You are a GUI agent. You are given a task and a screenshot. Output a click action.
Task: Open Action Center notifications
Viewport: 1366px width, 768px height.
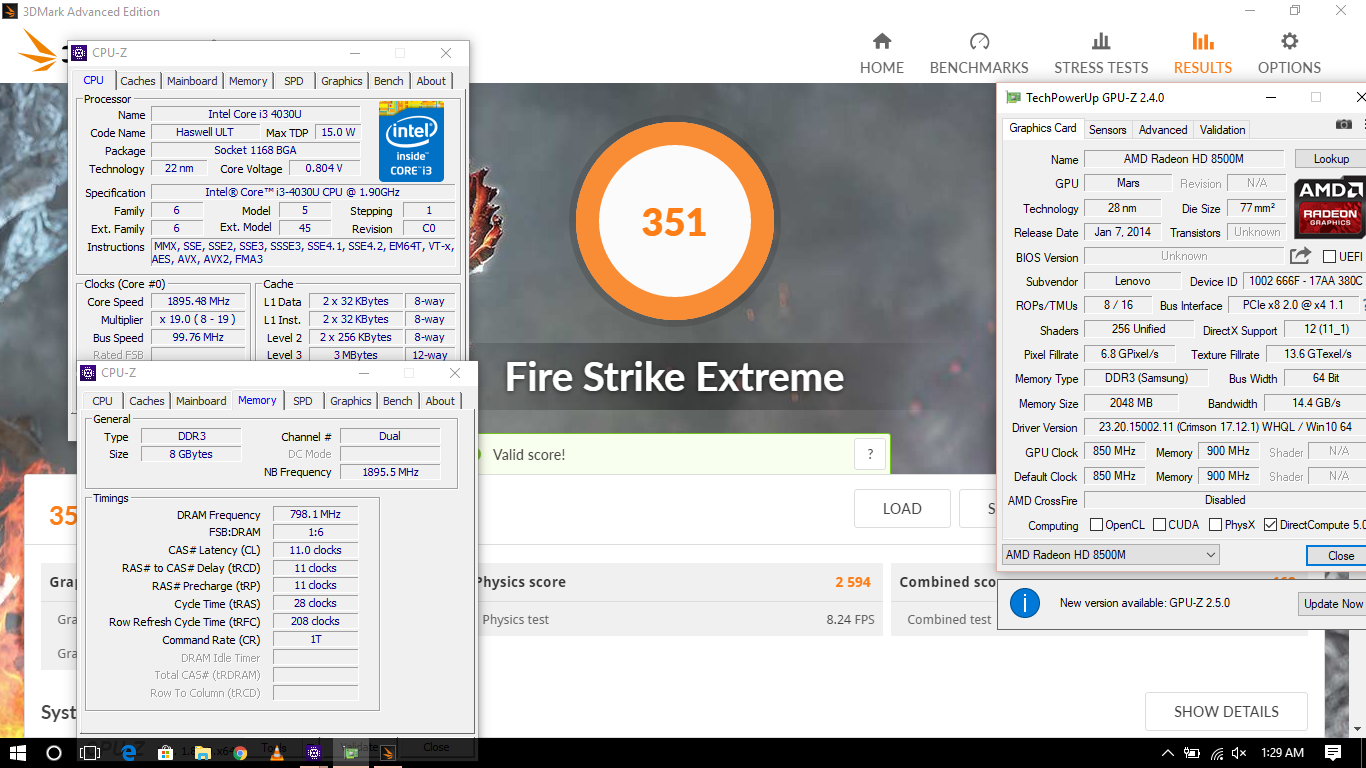(x=1334, y=753)
